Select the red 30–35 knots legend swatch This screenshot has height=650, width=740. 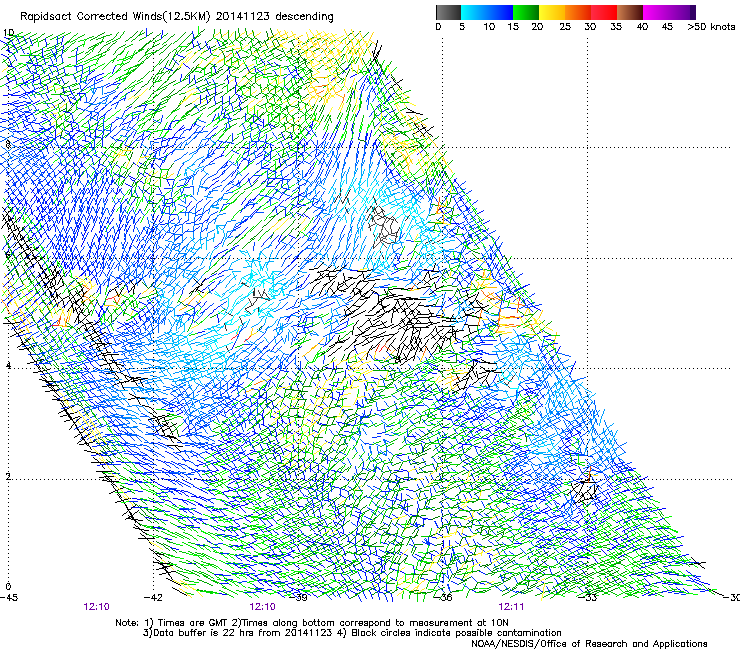(604, 12)
